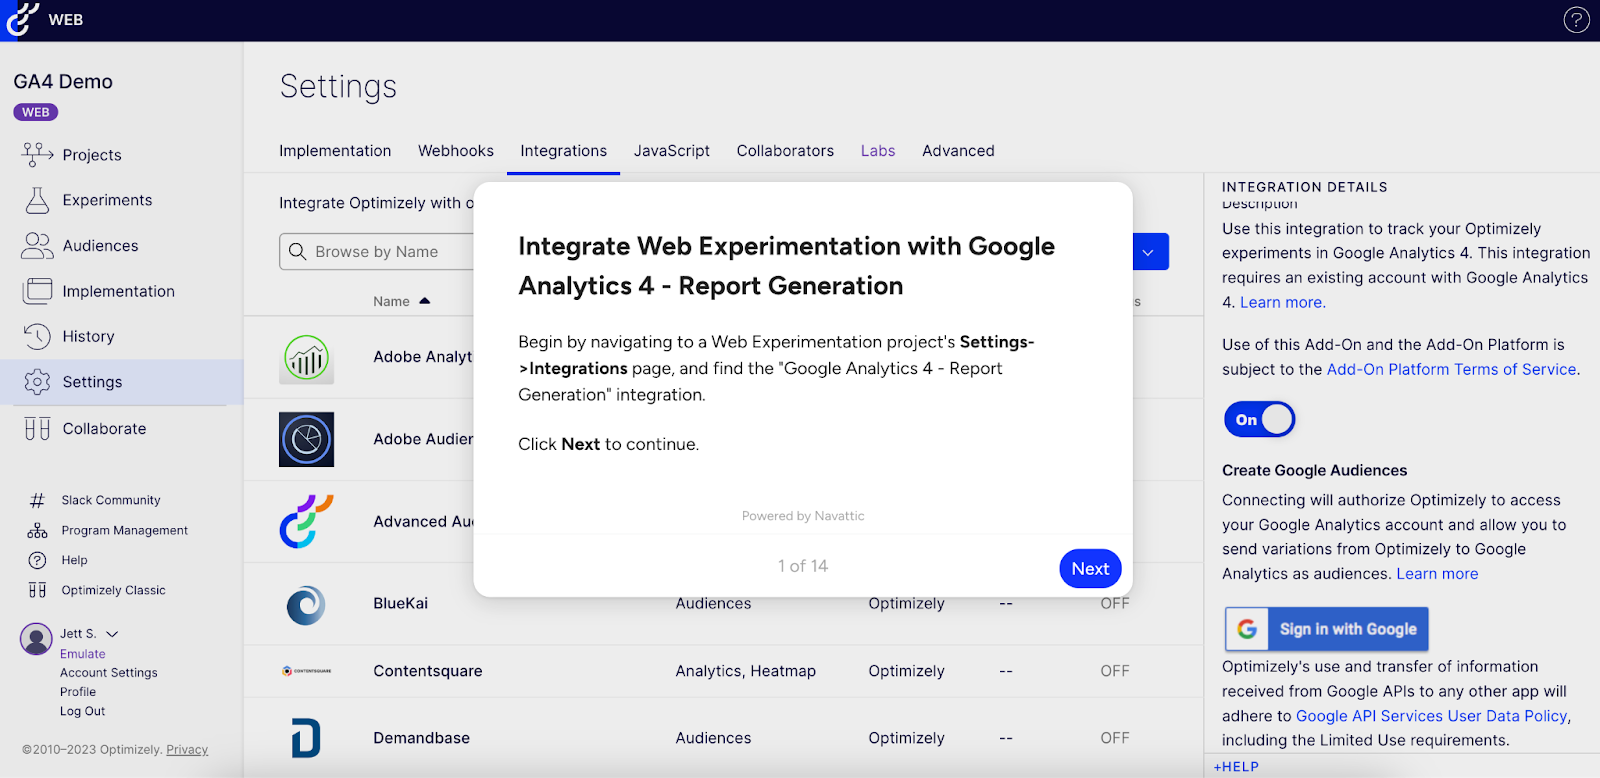Image resolution: width=1600 pixels, height=778 pixels.
Task: Click the Browse by Name search field
Action: [x=376, y=252]
